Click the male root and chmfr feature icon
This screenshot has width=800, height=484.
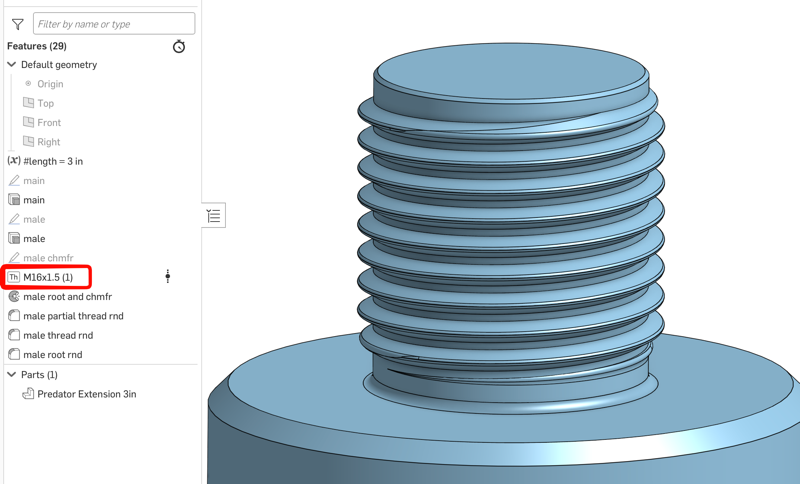(14, 297)
